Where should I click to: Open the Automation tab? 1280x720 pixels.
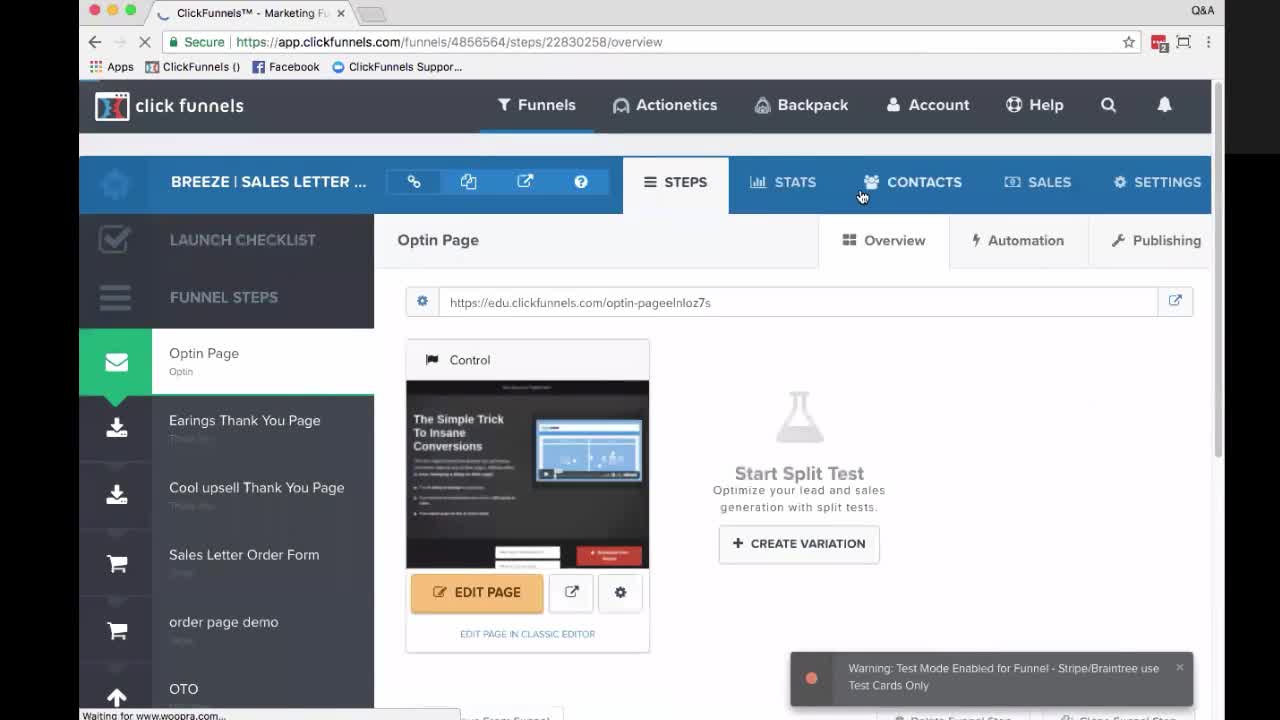click(x=1018, y=240)
